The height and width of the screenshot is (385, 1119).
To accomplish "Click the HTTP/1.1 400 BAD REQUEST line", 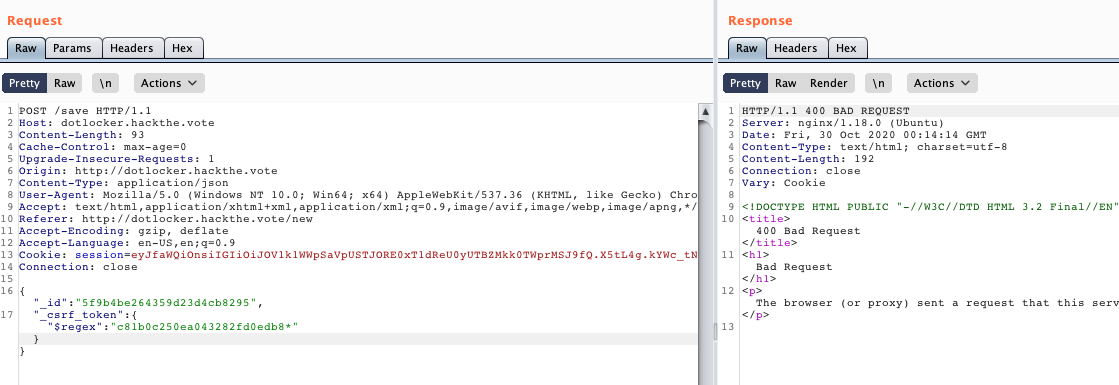I will (x=826, y=111).
